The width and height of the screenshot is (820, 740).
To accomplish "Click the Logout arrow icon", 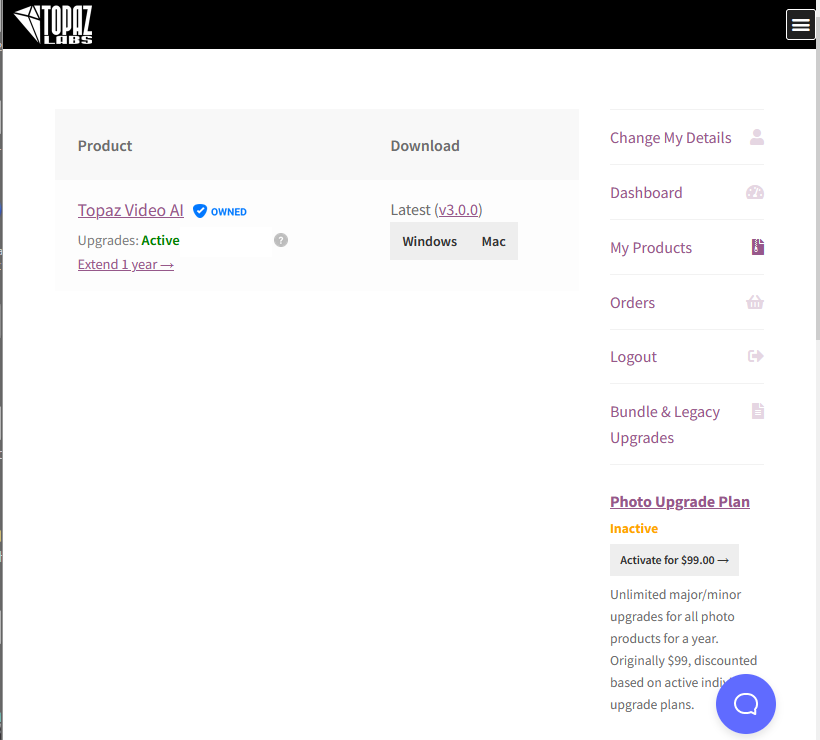I will click(x=755, y=356).
